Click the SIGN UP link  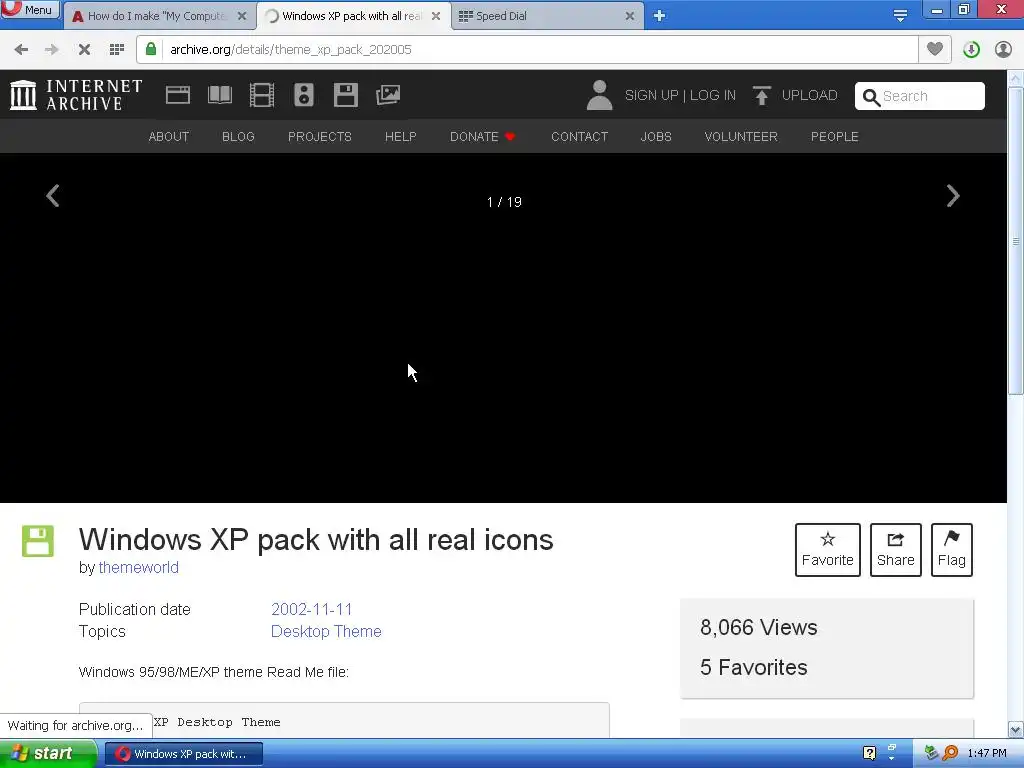651,95
